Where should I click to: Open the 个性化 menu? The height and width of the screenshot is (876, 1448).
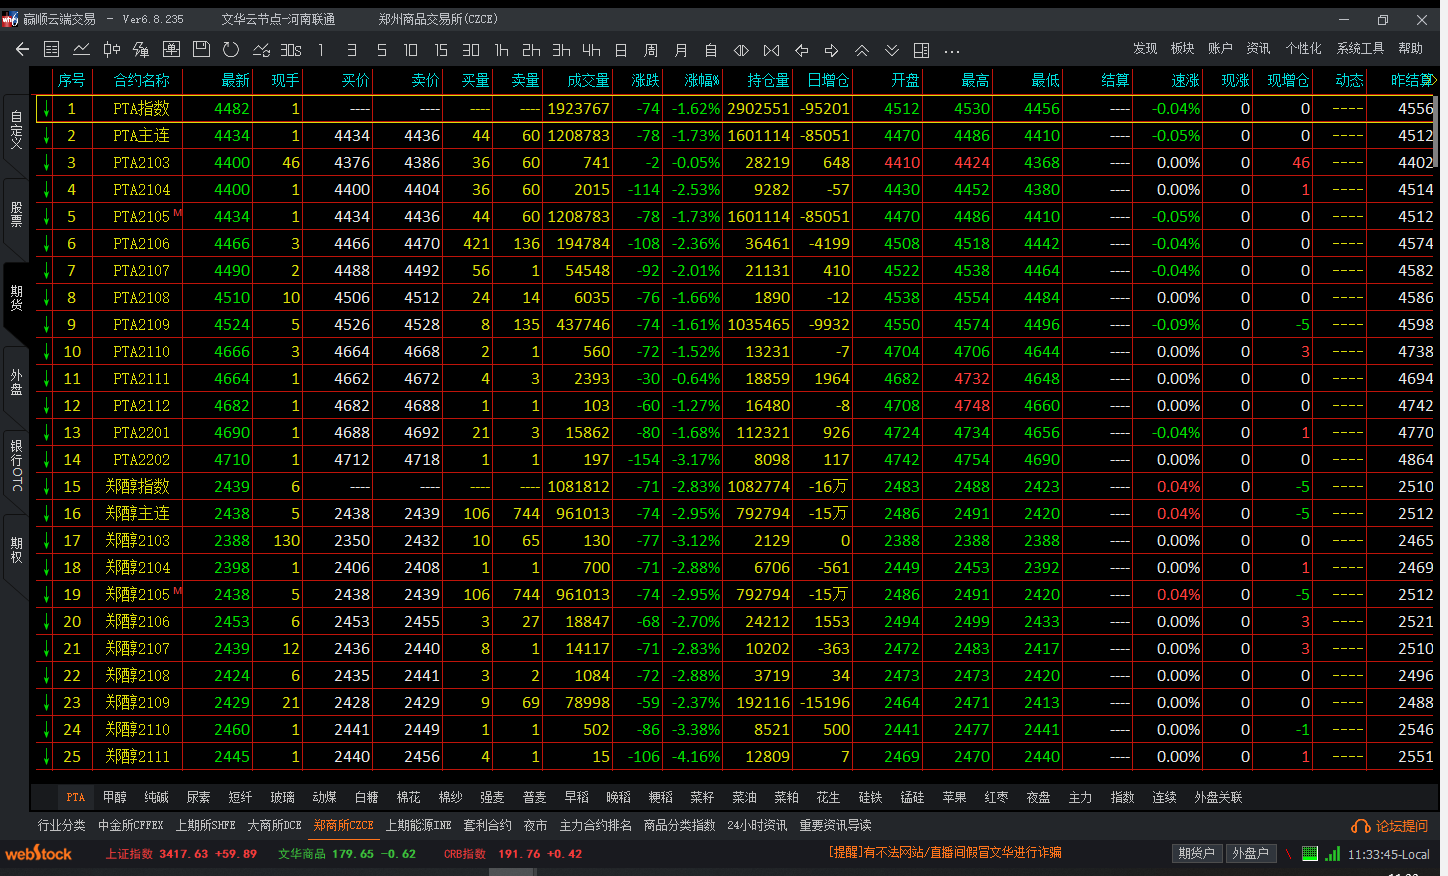(x=1303, y=48)
